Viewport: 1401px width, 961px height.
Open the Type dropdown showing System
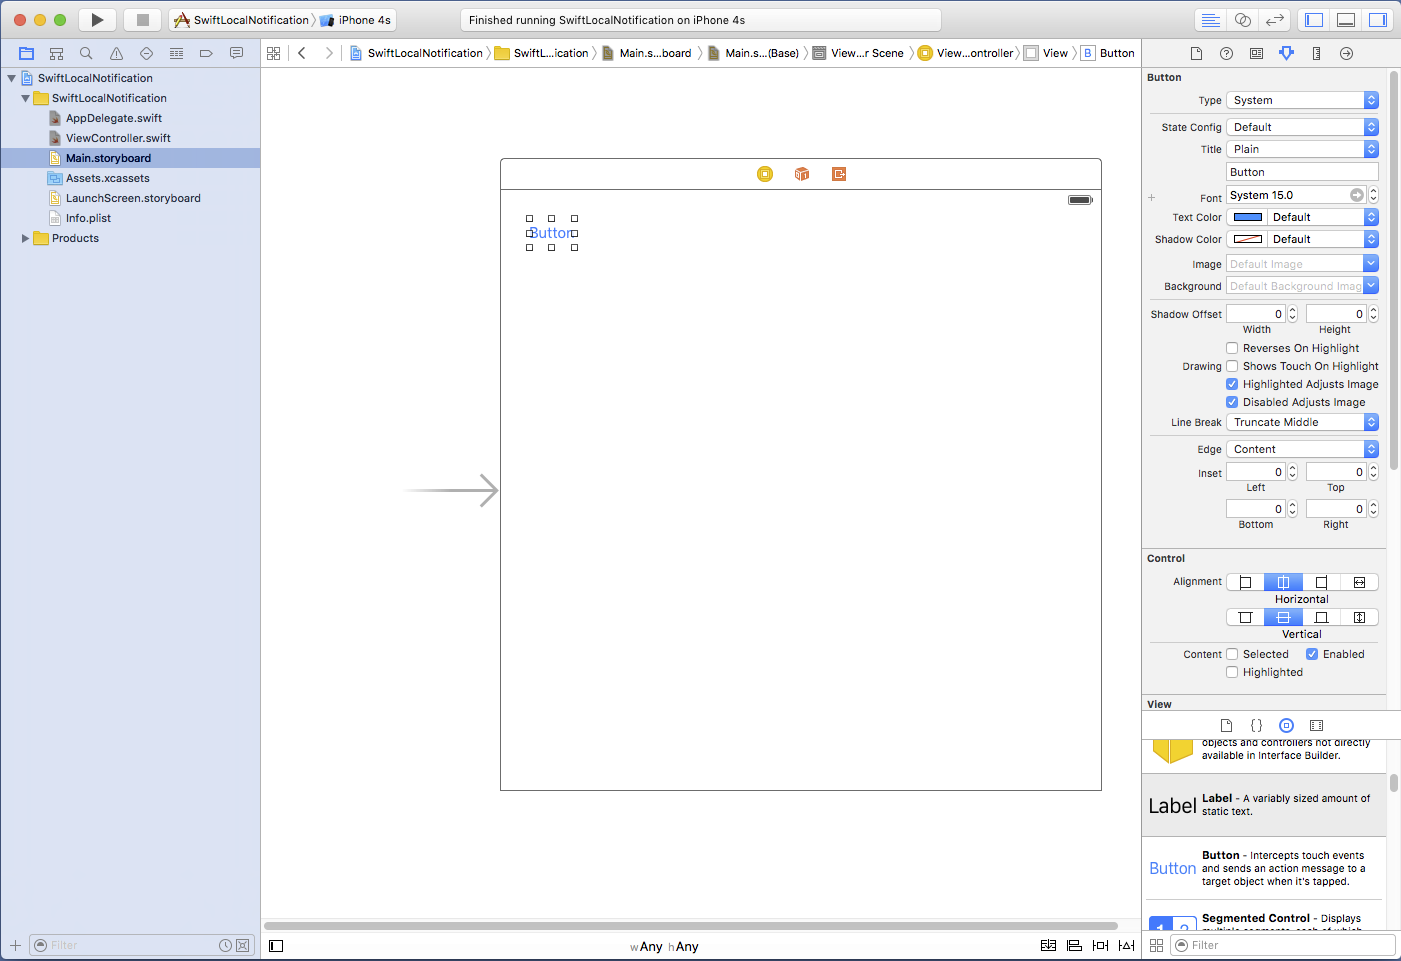coord(1302,100)
